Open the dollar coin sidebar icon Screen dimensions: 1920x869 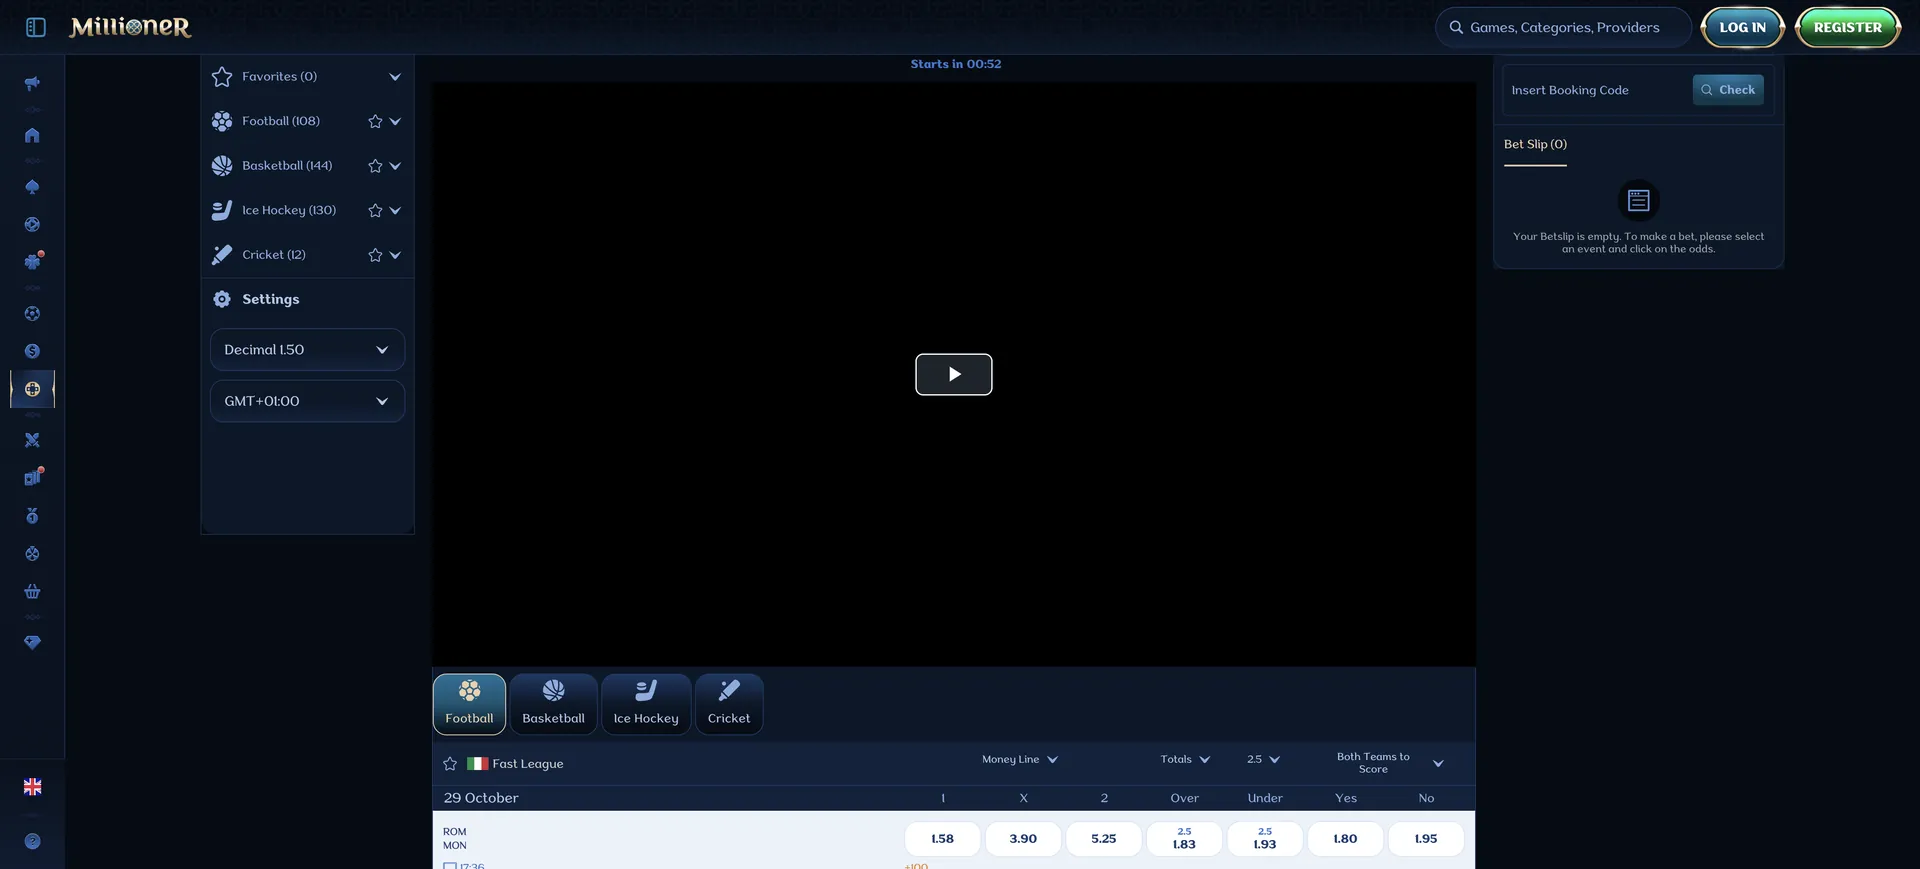32,351
